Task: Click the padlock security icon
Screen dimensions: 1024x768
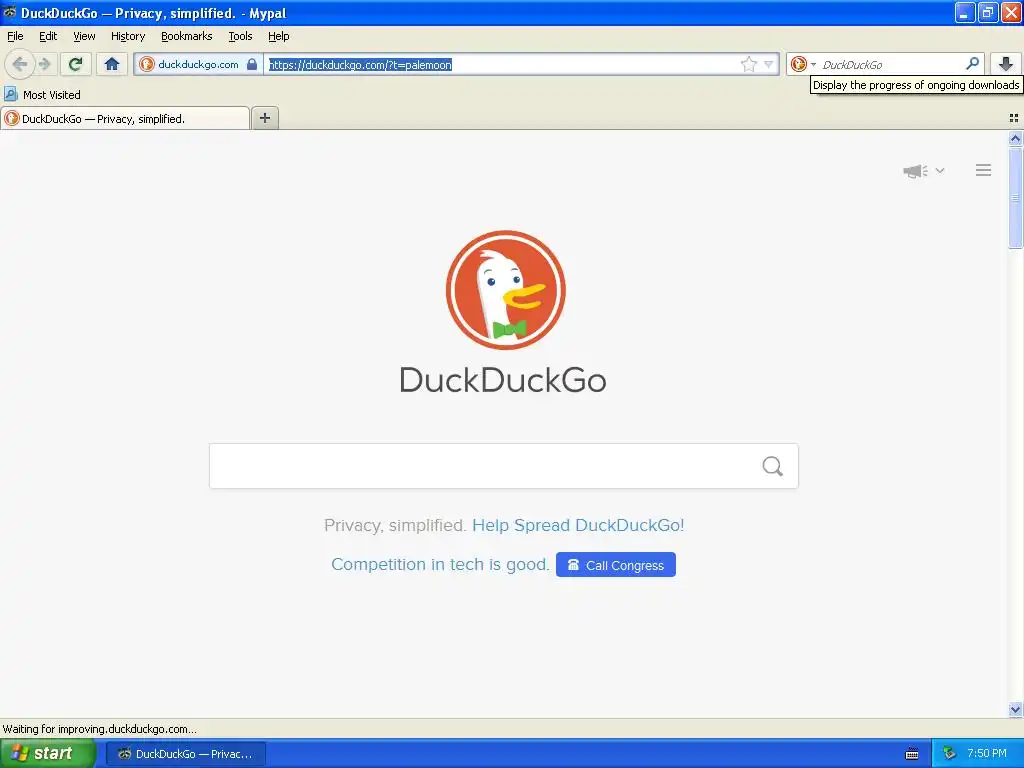Action: [x=252, y=64]
